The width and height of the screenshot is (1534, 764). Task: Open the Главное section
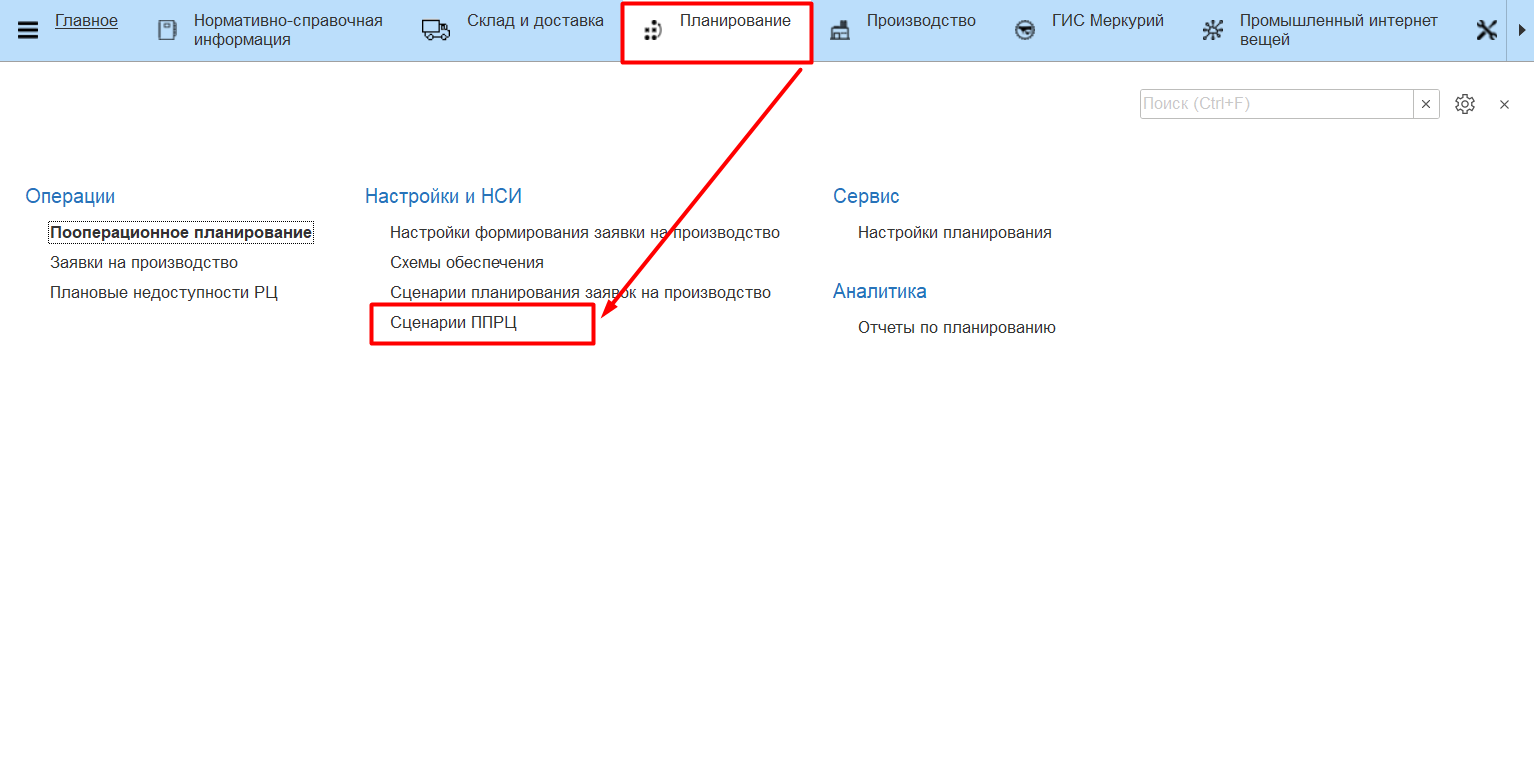click(86, 21)
